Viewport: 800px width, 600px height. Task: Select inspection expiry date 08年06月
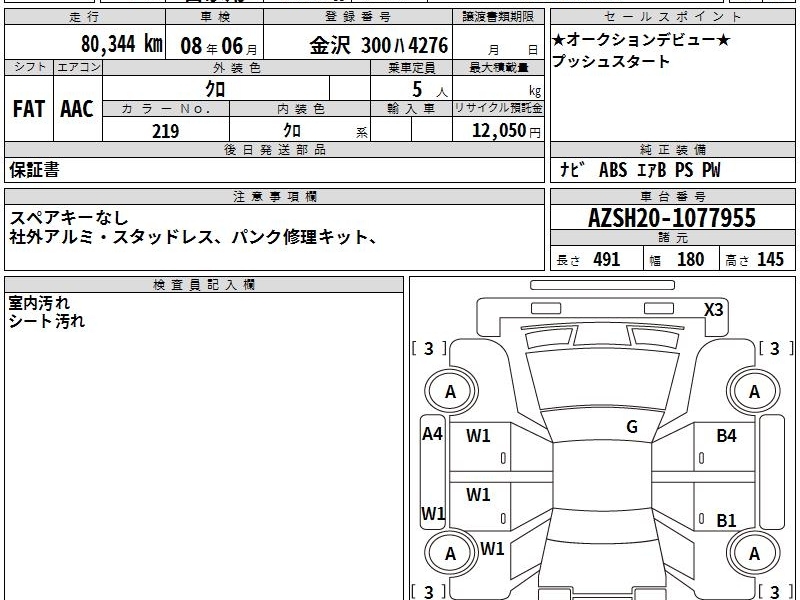(219, 46)
